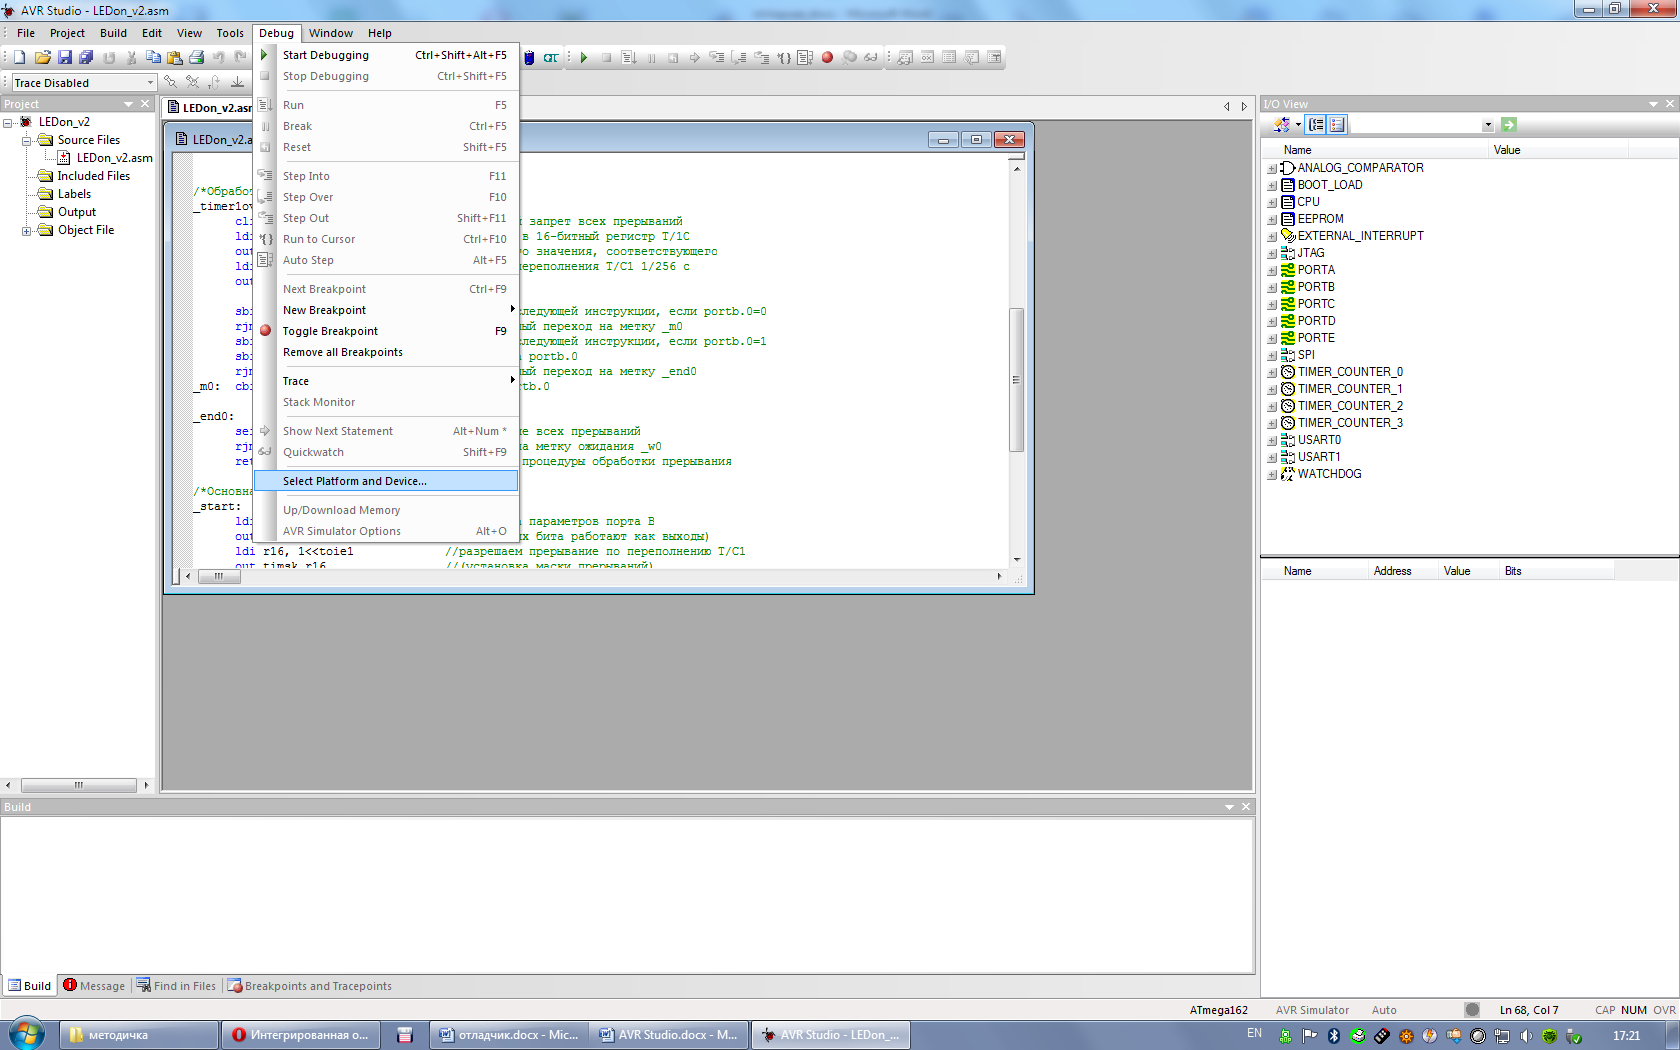Click the I/O View configuration icon

[1282, 125]
